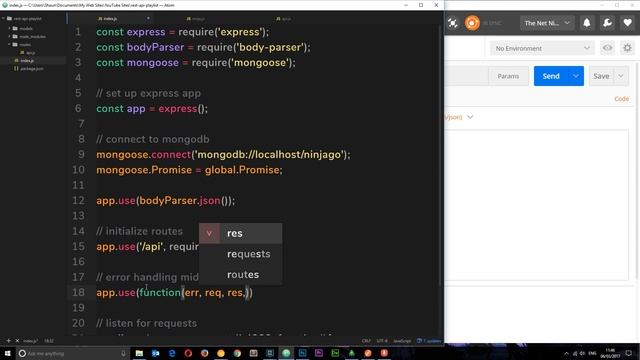640x360 pixels.
Task: Select 'routes' in autocomplete popup
Action: 240,275
